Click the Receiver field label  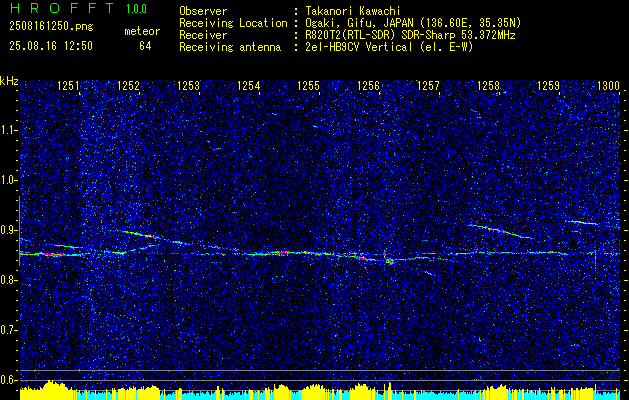coord(203,35)
